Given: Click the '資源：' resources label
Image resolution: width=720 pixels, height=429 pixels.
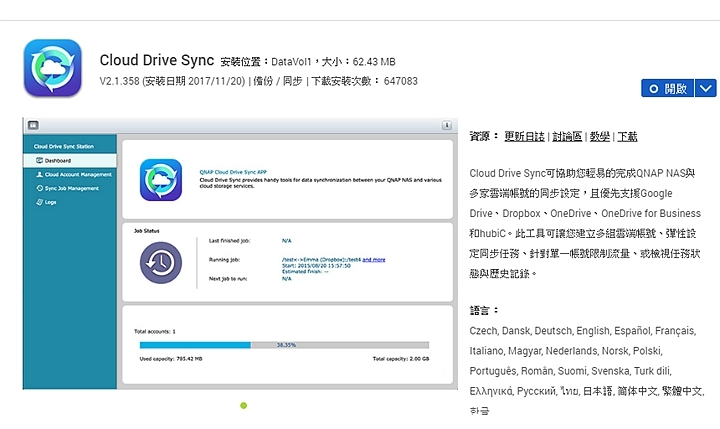Looking at the screenshot, I should point(484,136).
